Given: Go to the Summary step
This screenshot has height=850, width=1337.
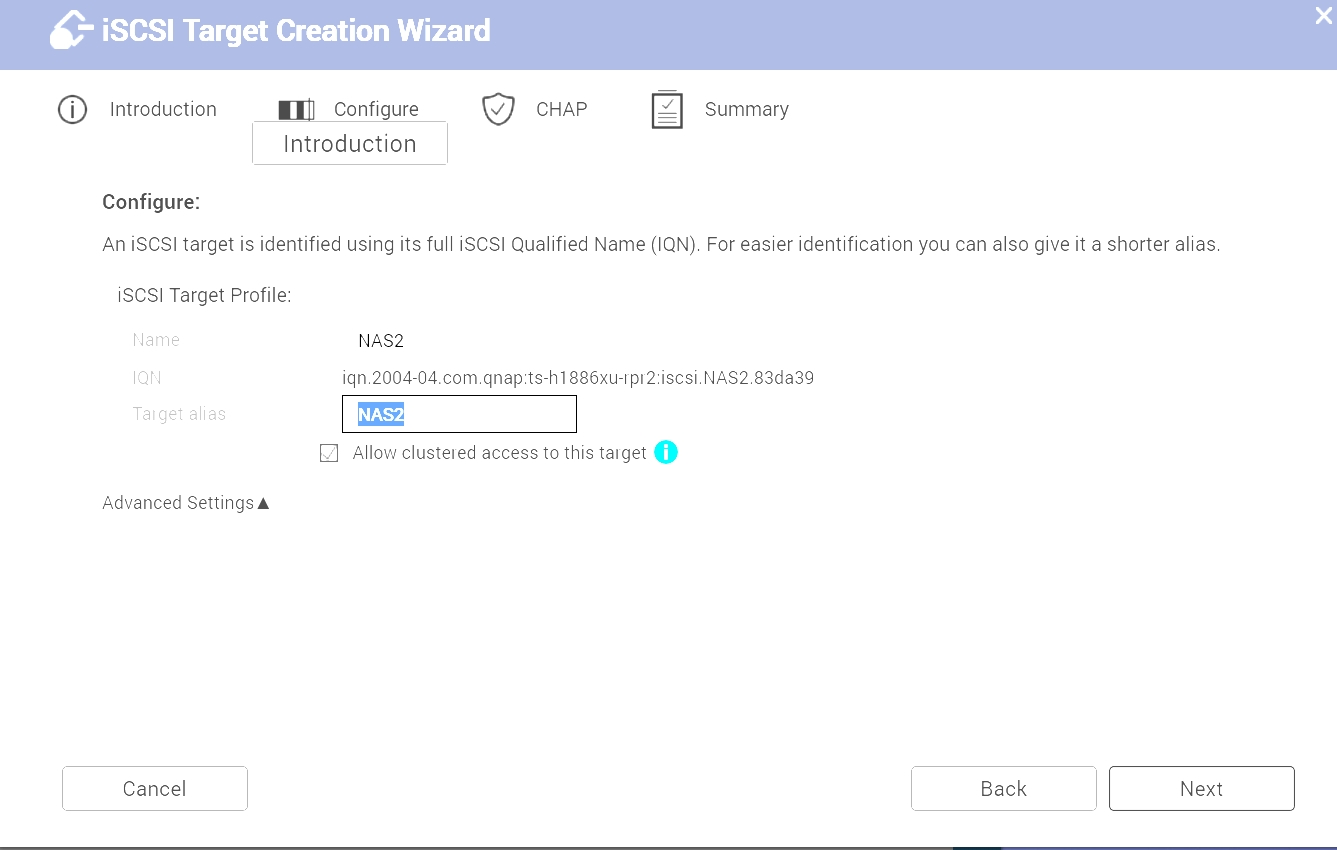Looking at the screenshot, I should (x=747, y=109).
